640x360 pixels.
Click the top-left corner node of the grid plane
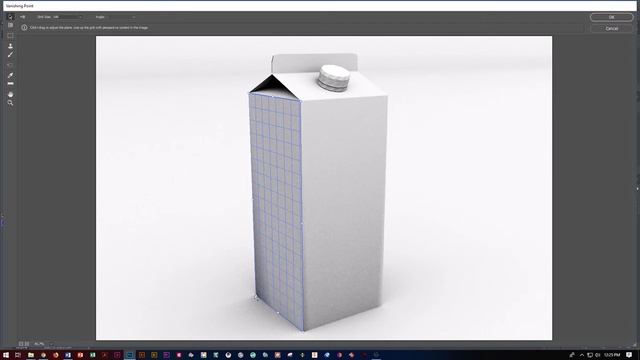click(249, 93)
